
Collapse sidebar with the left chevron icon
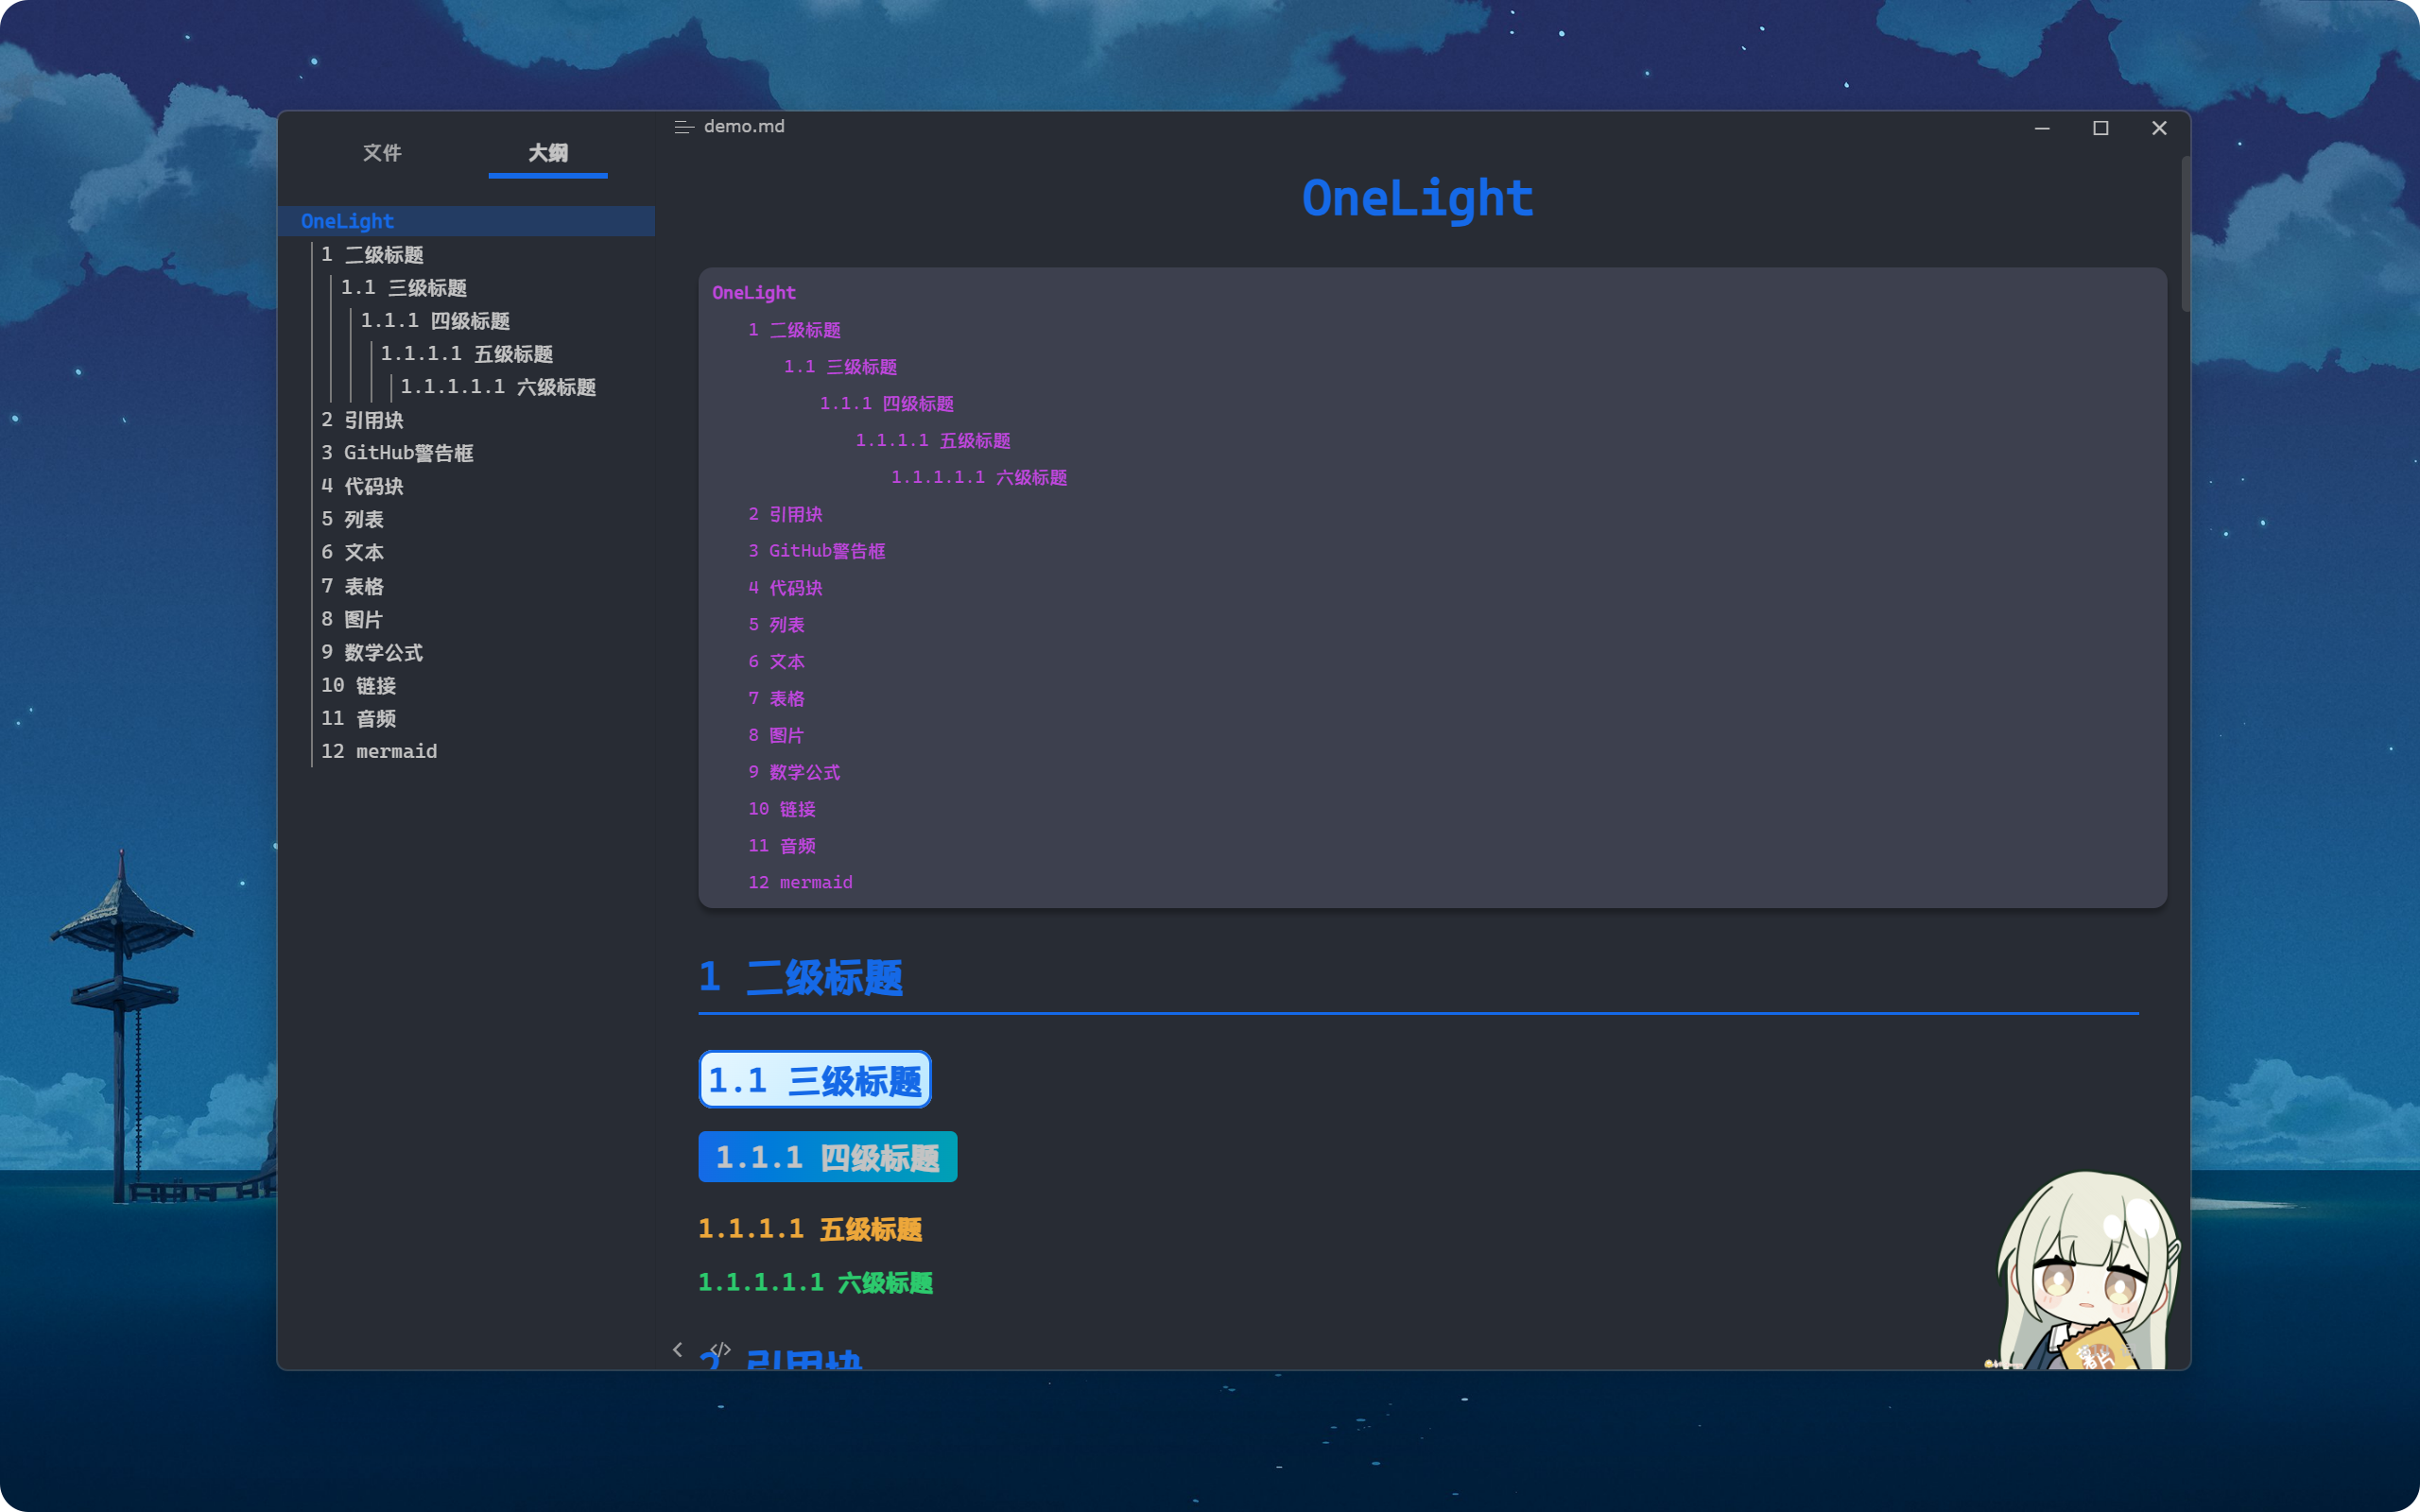677,1350
